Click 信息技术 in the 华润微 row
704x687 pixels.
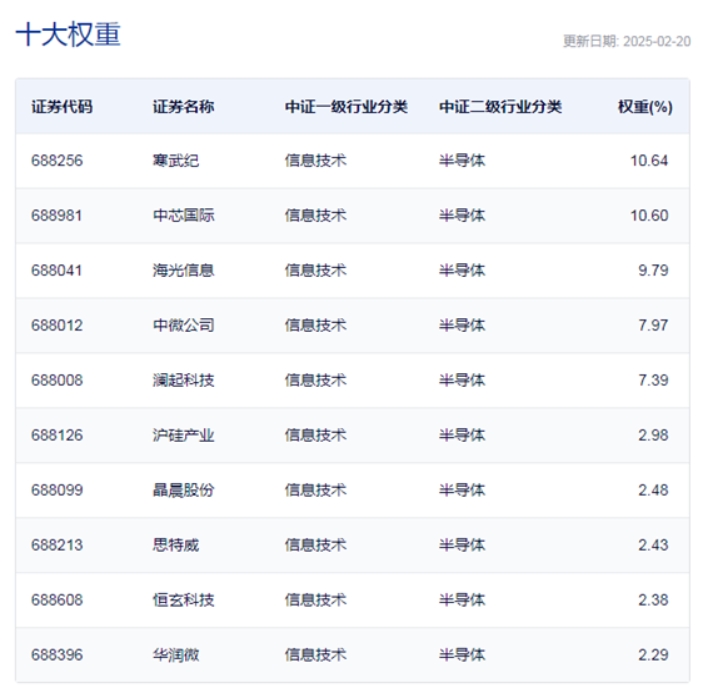pyautogui.click(x=316, y=655)
